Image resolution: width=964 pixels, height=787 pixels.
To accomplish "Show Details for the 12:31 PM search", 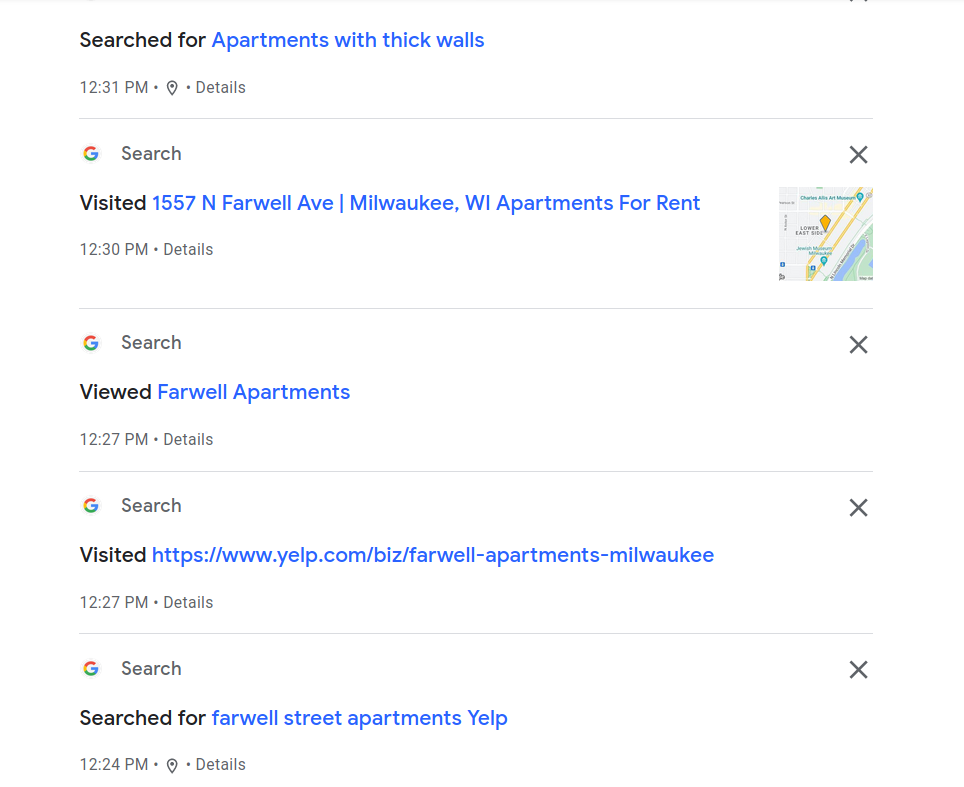I will click(x=220, y=88).
